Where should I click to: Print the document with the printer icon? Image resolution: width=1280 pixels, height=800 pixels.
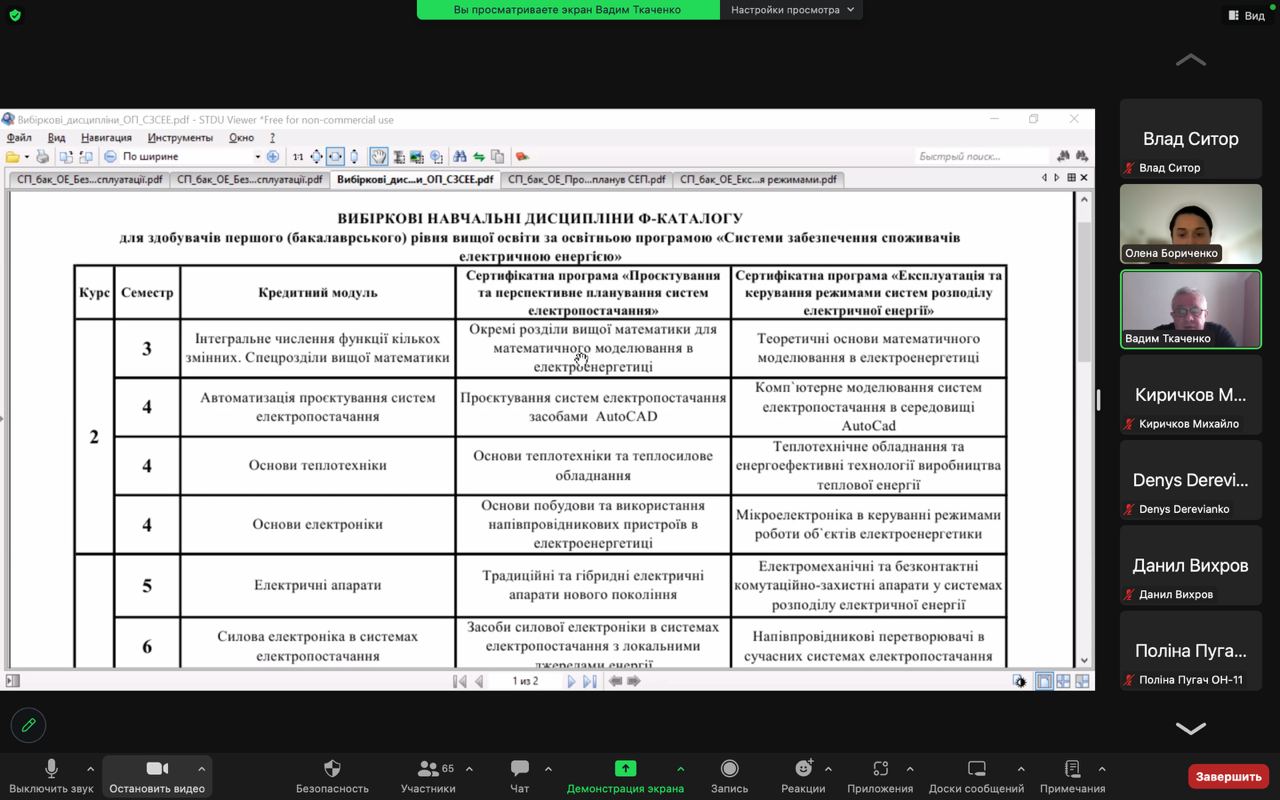(42, 157)
